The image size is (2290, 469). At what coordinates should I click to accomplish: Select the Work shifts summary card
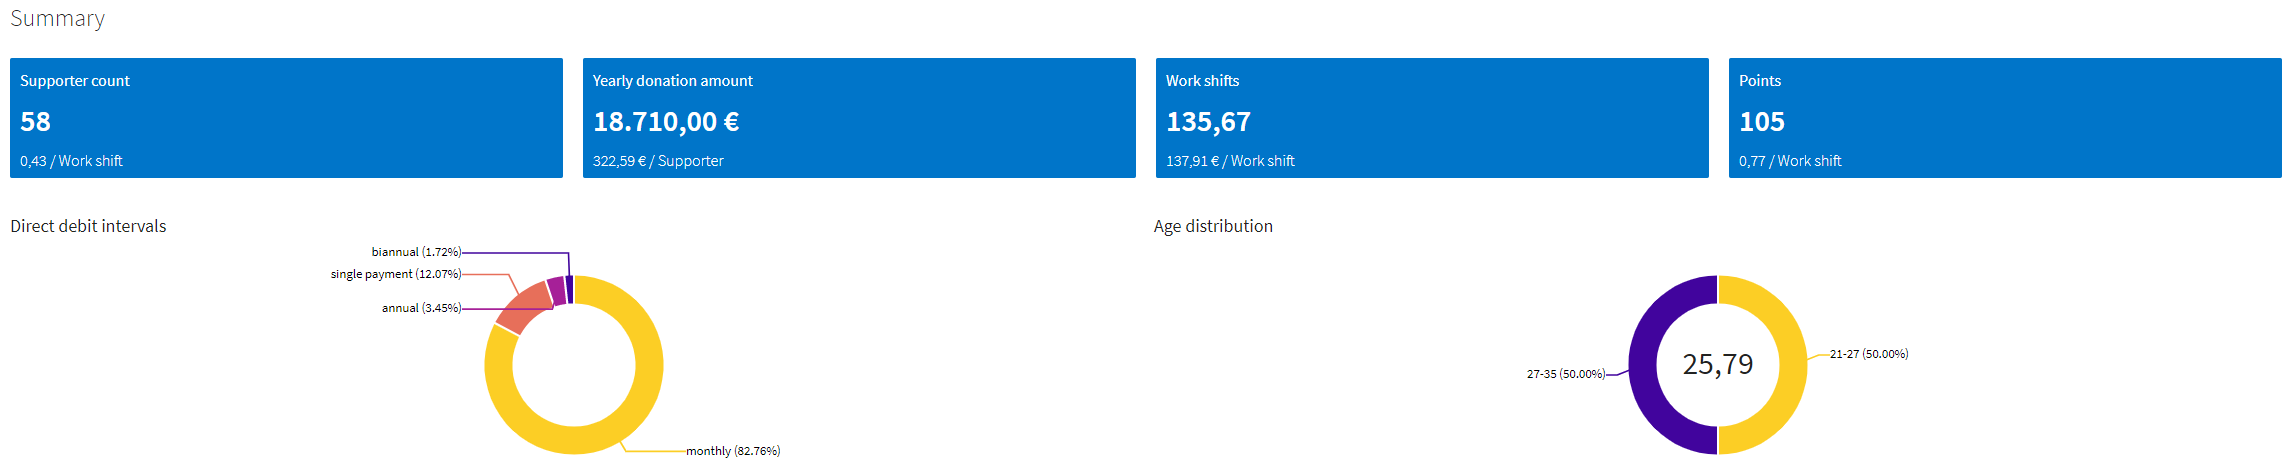click(1432, 118)
